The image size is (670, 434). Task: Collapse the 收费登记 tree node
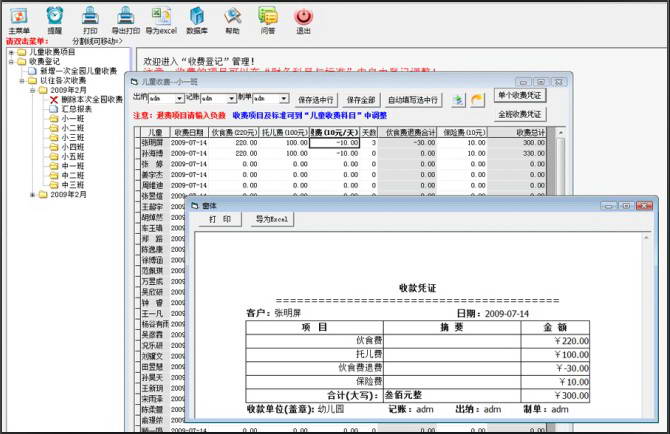pos(12,62)
